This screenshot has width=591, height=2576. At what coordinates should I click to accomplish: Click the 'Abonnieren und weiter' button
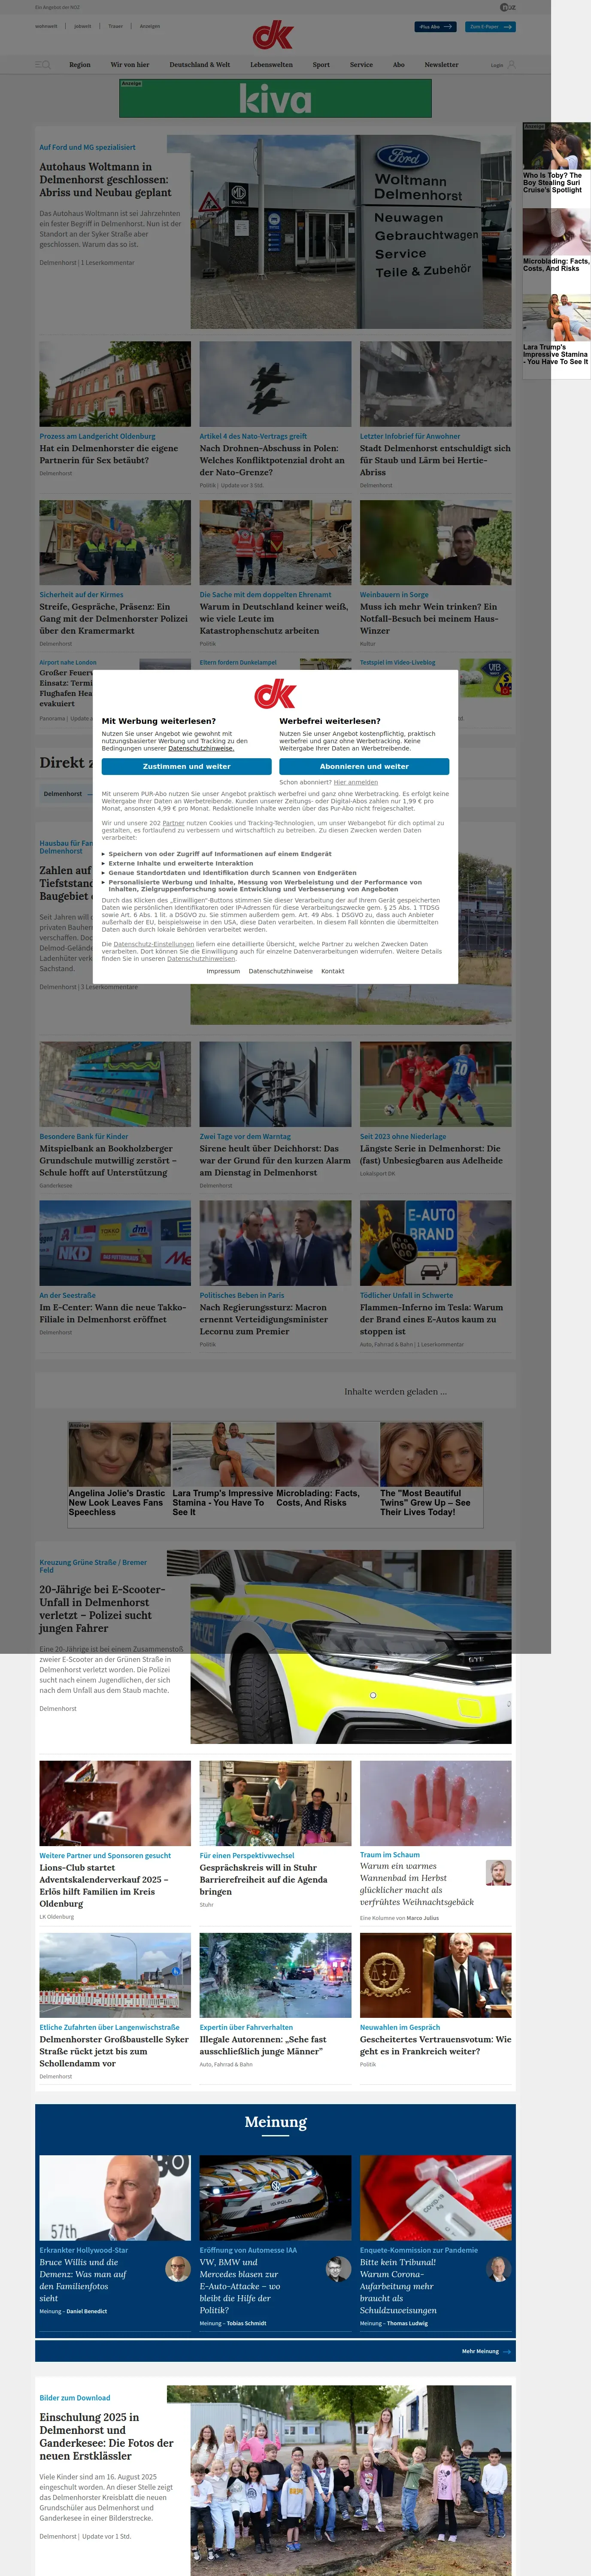364,766
